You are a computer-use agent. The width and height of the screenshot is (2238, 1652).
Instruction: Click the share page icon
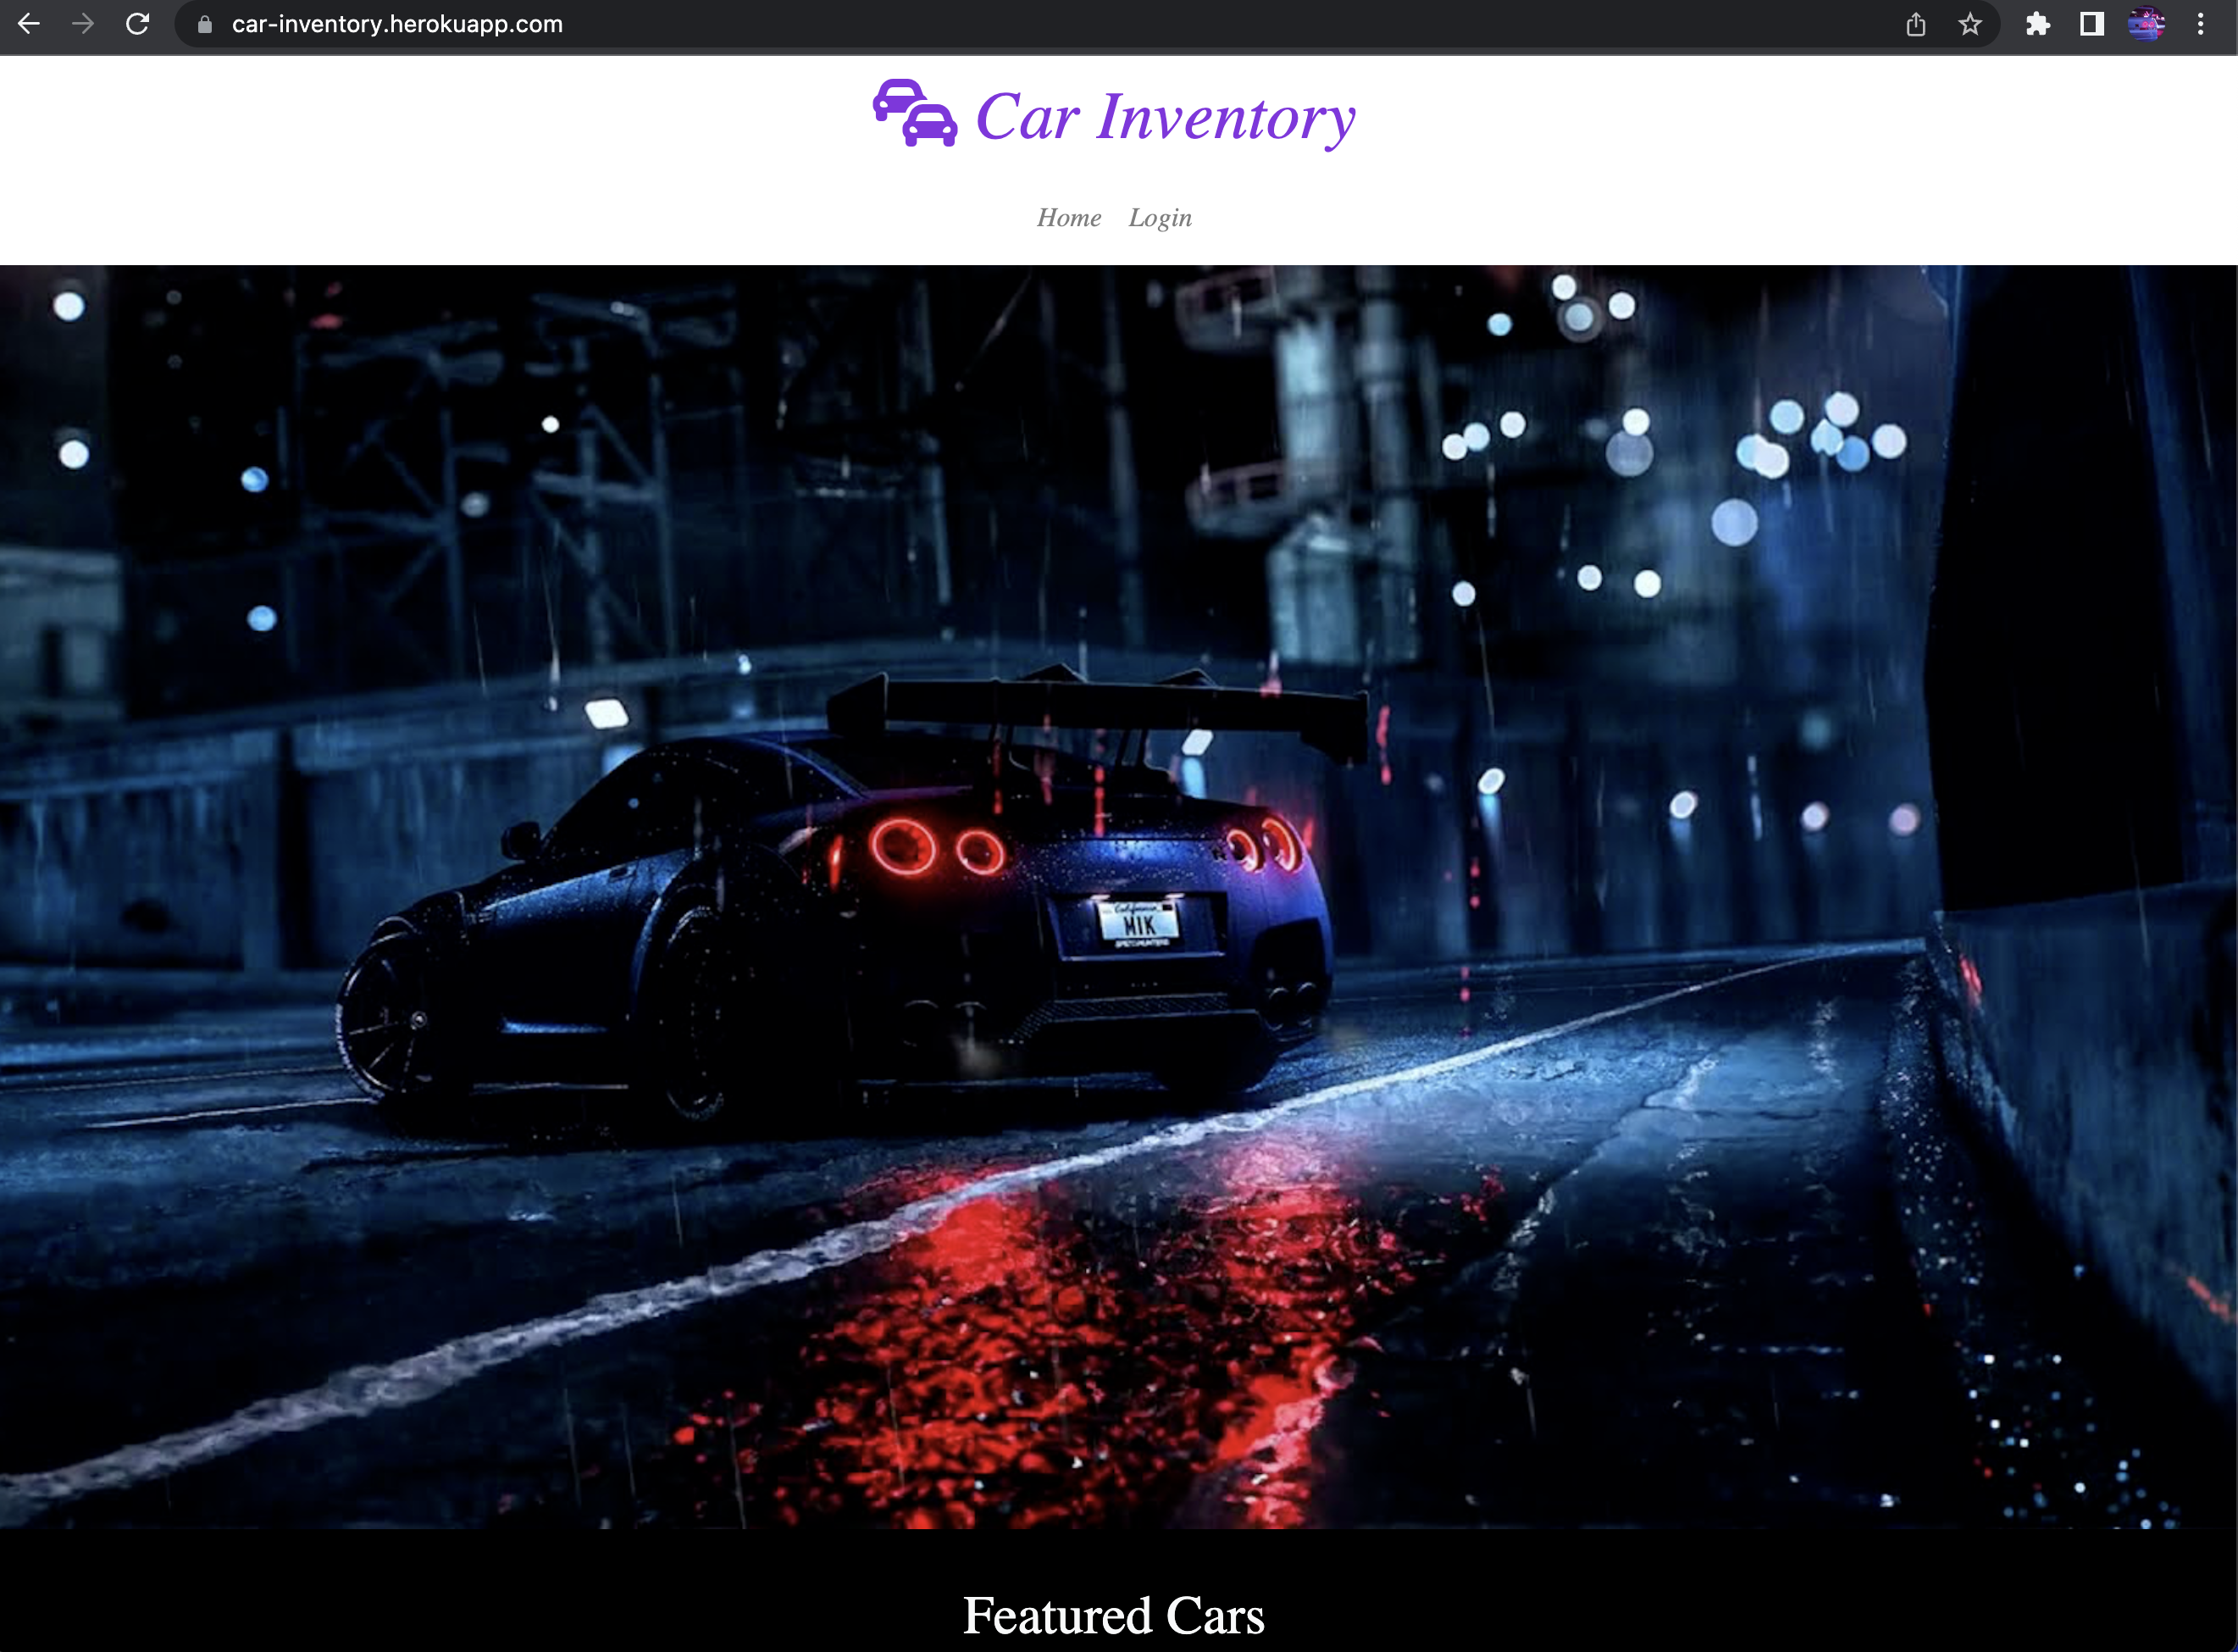pos(1915,24)
